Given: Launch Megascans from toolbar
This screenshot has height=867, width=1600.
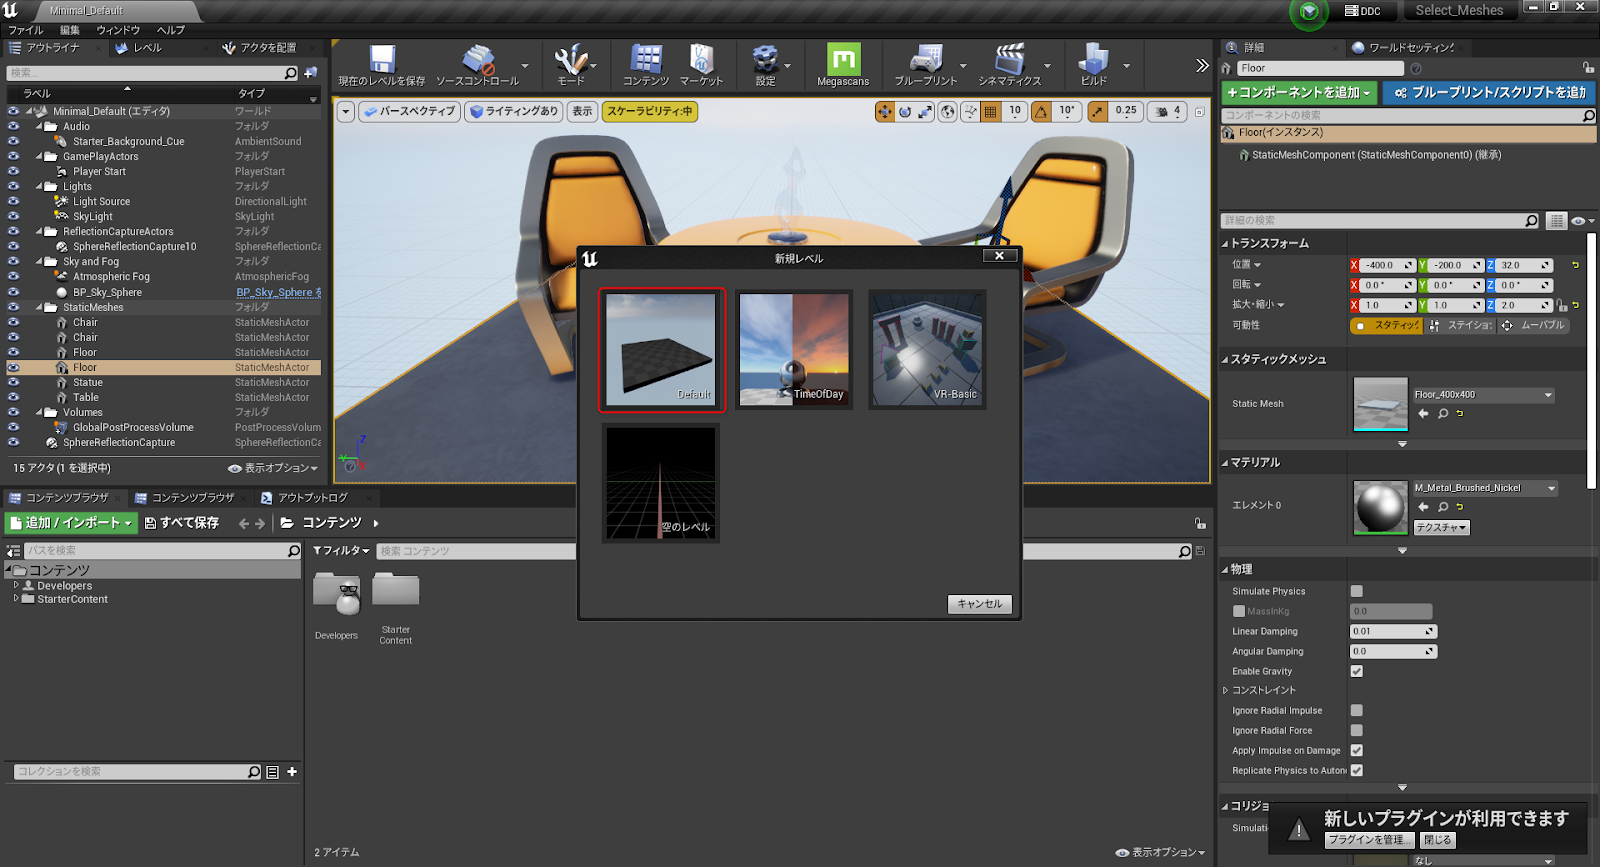Looking at the screenshot, I should point(843,65).
